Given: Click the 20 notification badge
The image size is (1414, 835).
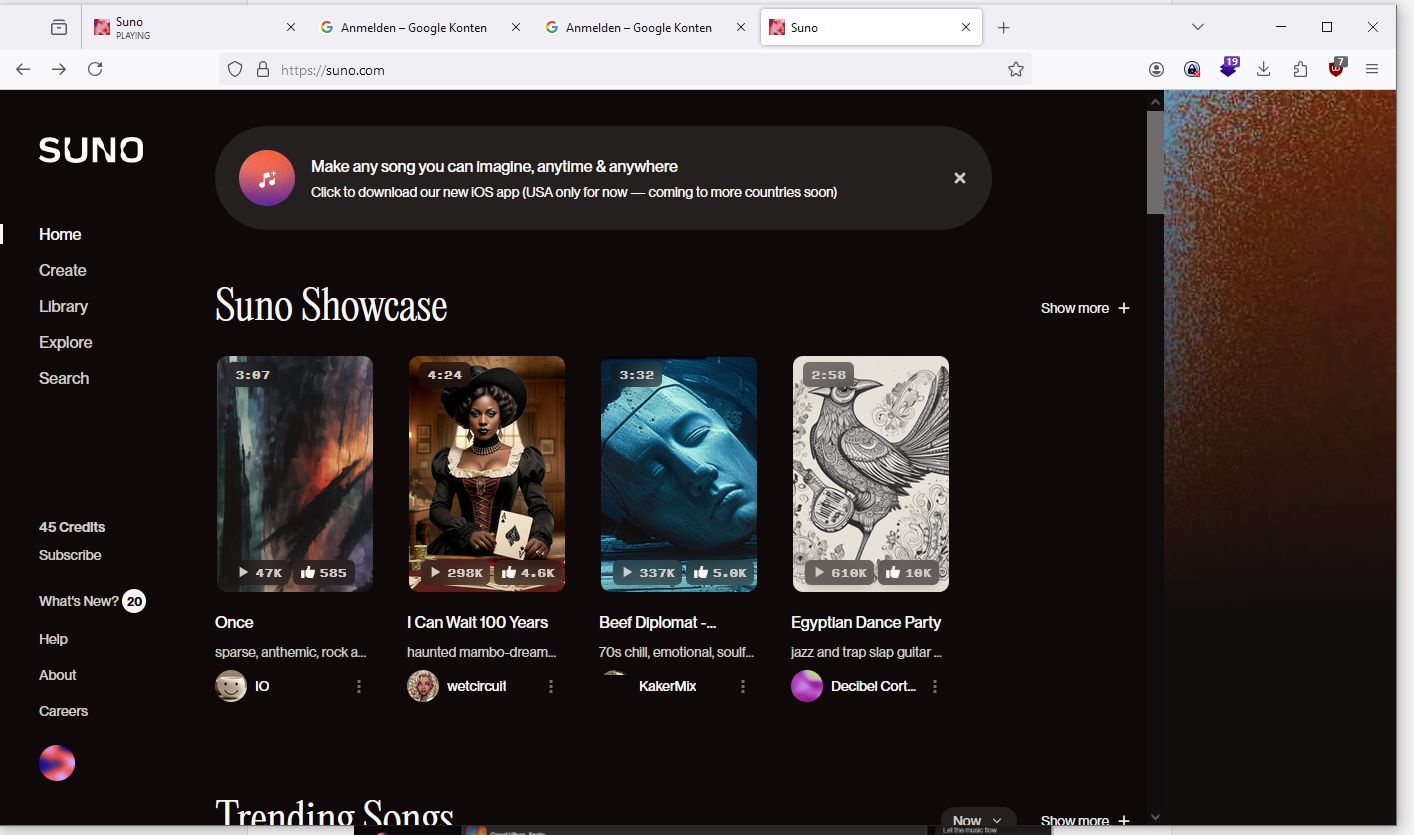Looking at the screenshot, I should point(134,601).
